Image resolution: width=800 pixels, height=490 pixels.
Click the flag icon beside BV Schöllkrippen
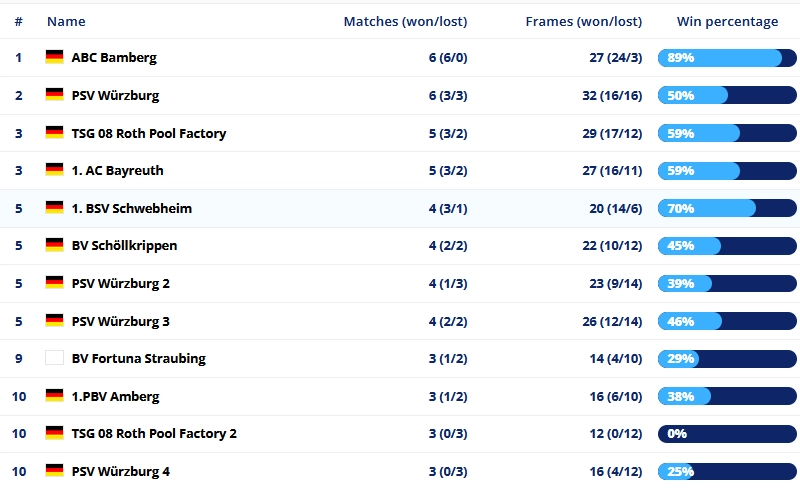point(54,246)
